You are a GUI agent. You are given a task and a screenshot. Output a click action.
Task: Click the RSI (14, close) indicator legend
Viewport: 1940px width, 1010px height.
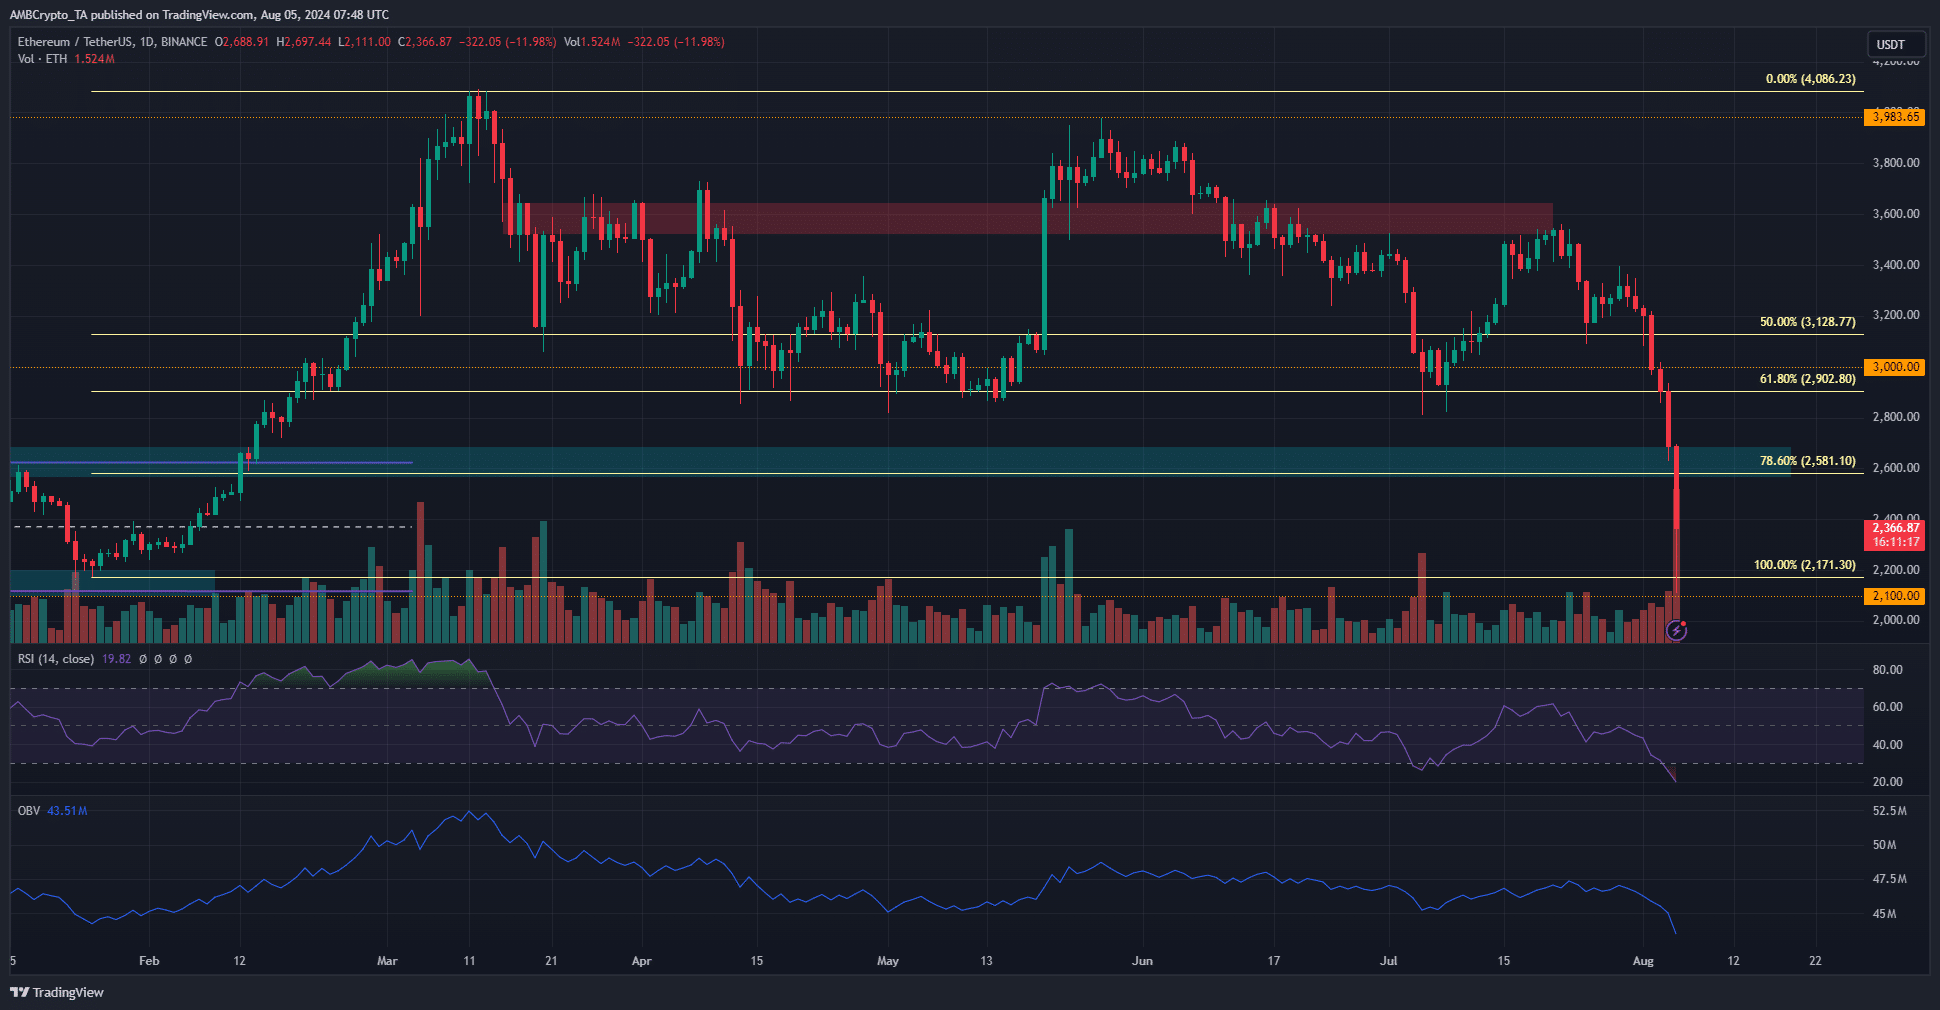56,659
